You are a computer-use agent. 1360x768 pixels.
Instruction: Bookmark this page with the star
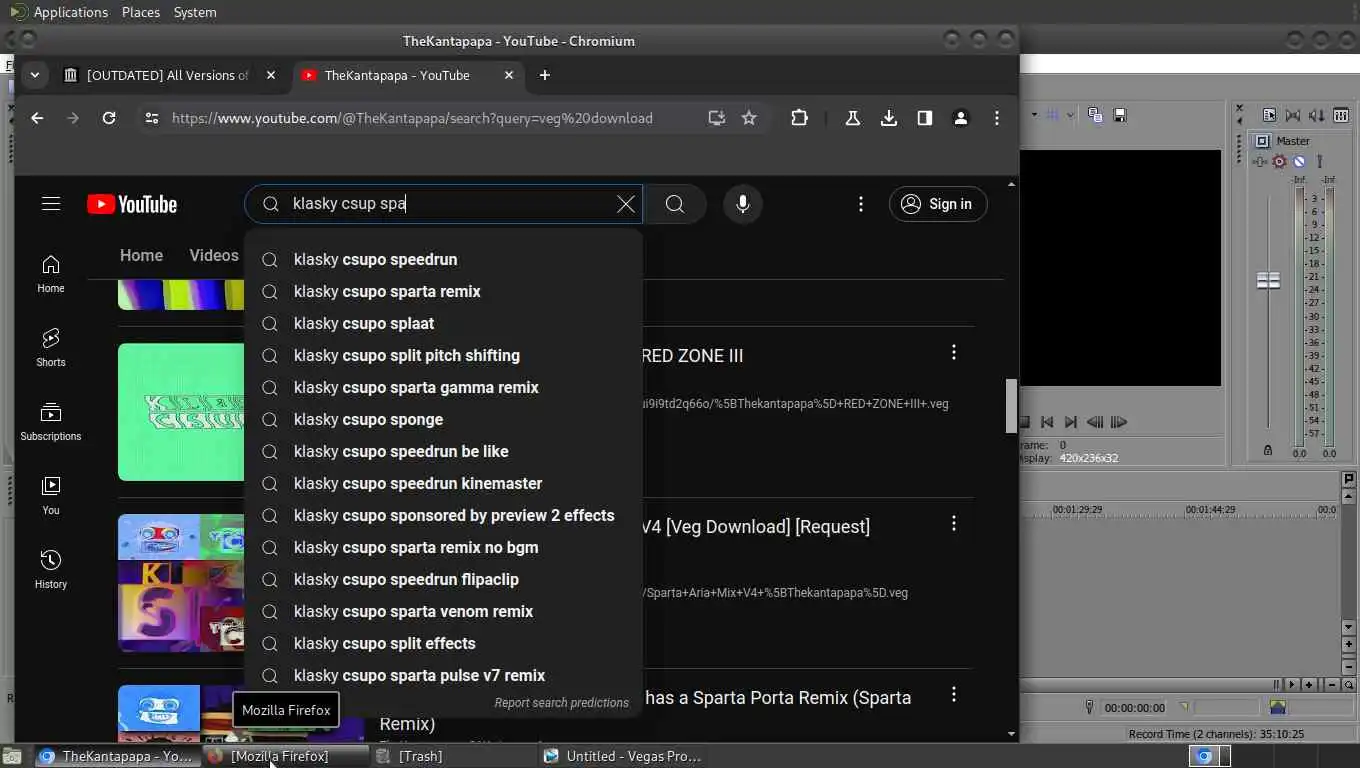coord(749,118)
